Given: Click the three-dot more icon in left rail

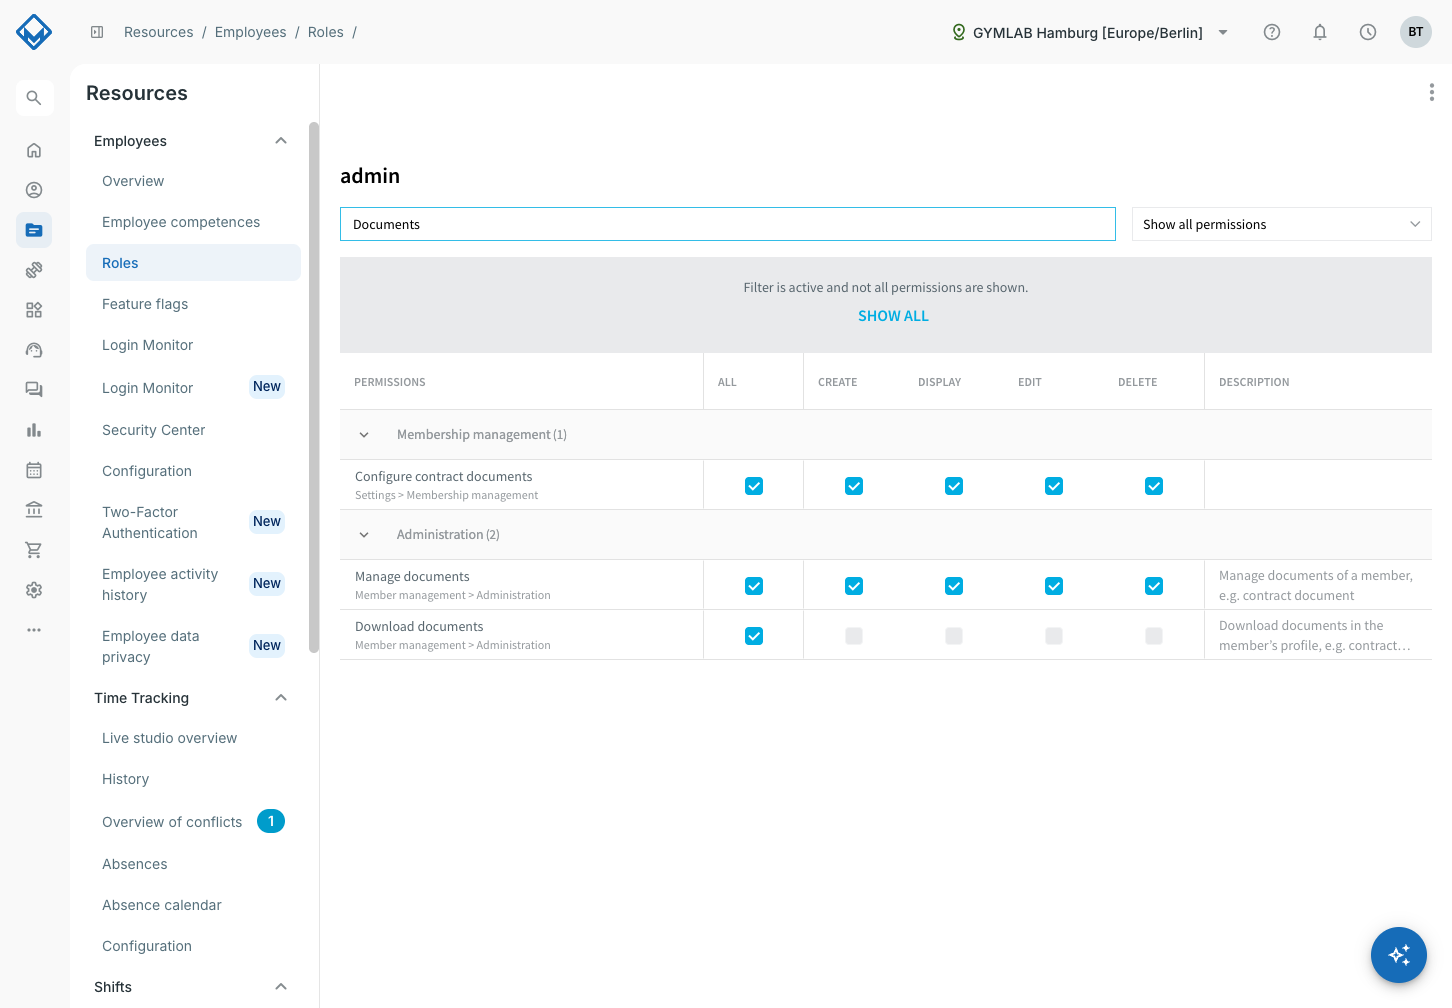Looking at the screenshot, I should pos(34,630).
